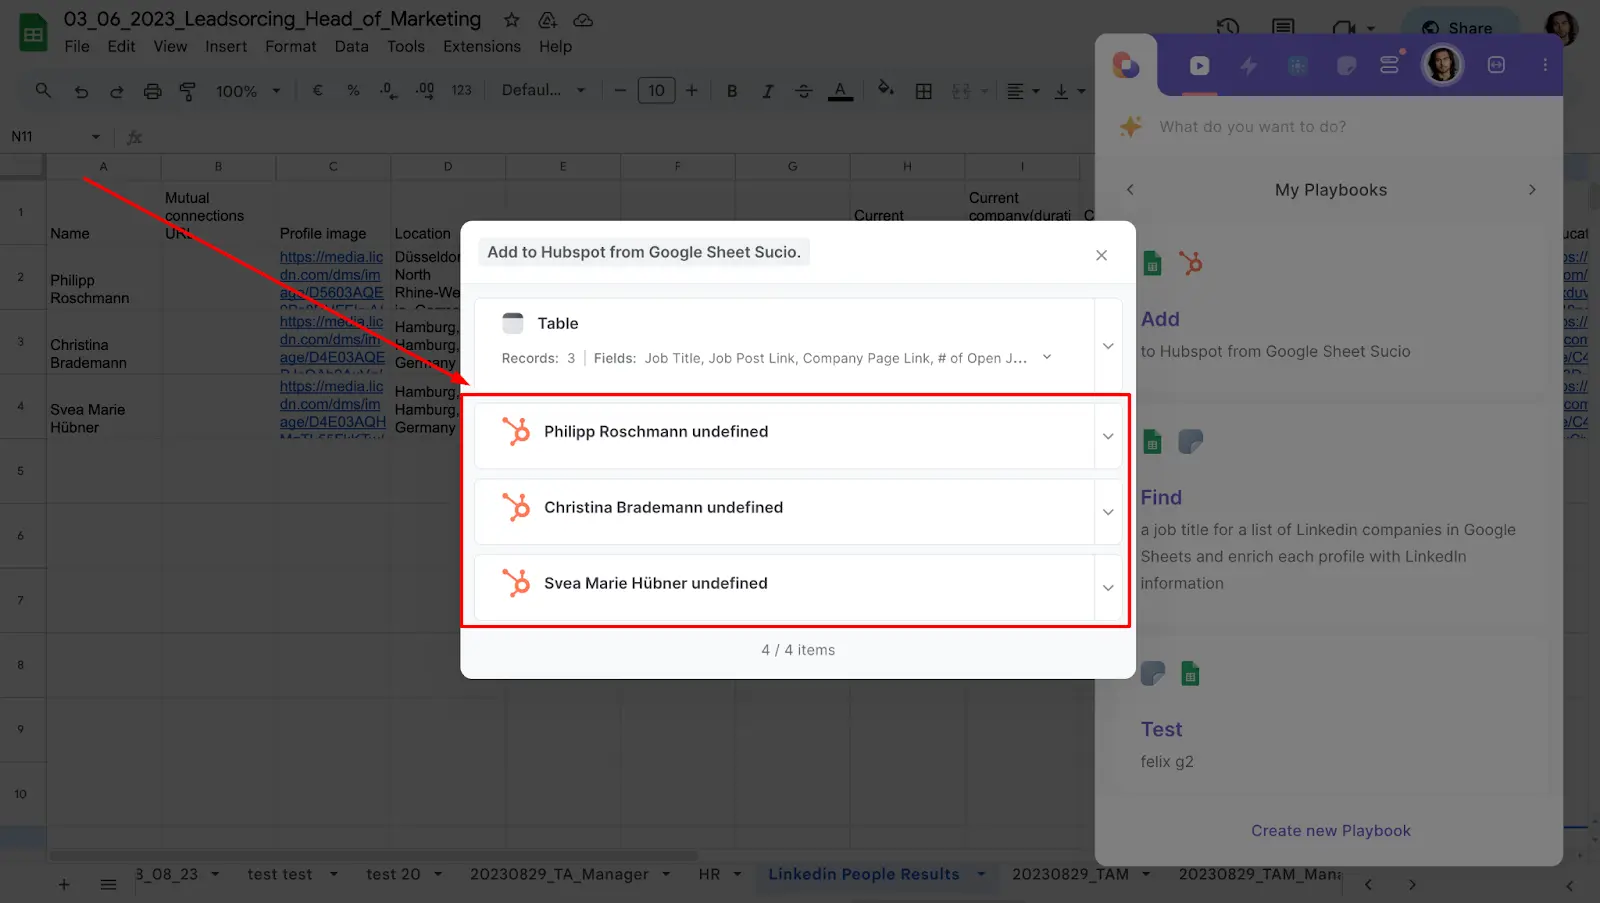
Task: Toggle strikethrough formatting
Action: pos(803,91)
